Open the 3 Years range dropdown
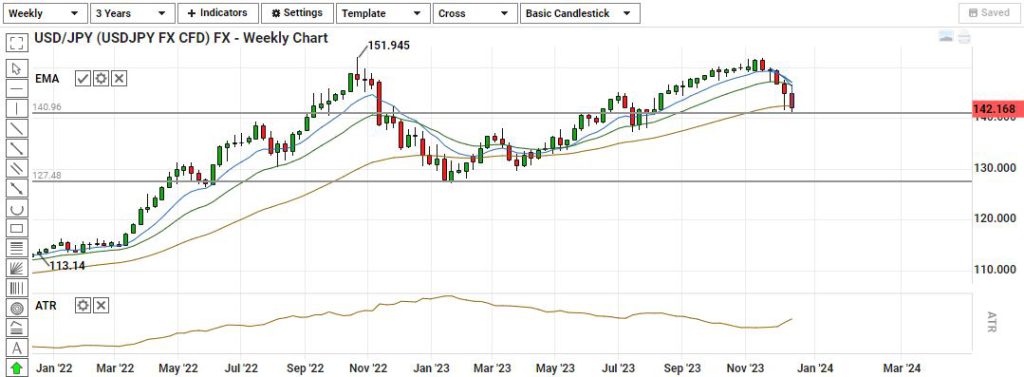1024x377 pixels. tap(132, 13)
